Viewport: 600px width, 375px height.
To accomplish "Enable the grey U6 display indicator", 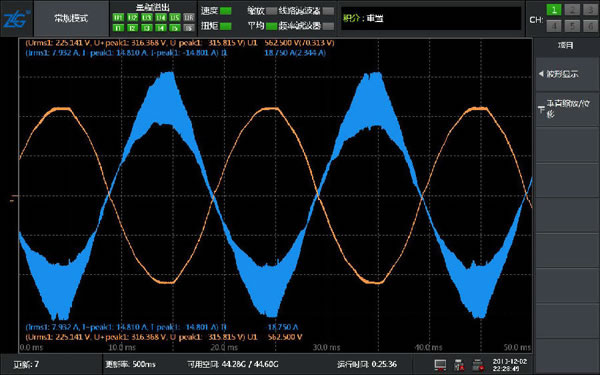I will point(189,18).
